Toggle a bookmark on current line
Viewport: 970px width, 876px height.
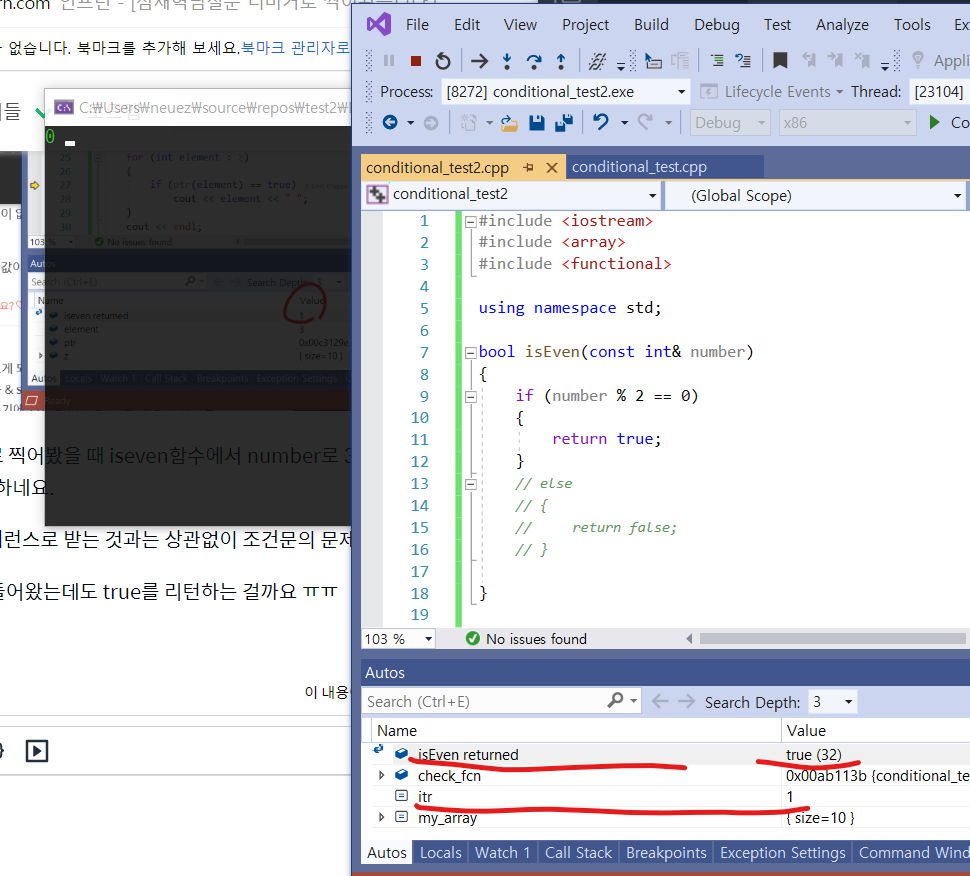click(x=780, y=61)
